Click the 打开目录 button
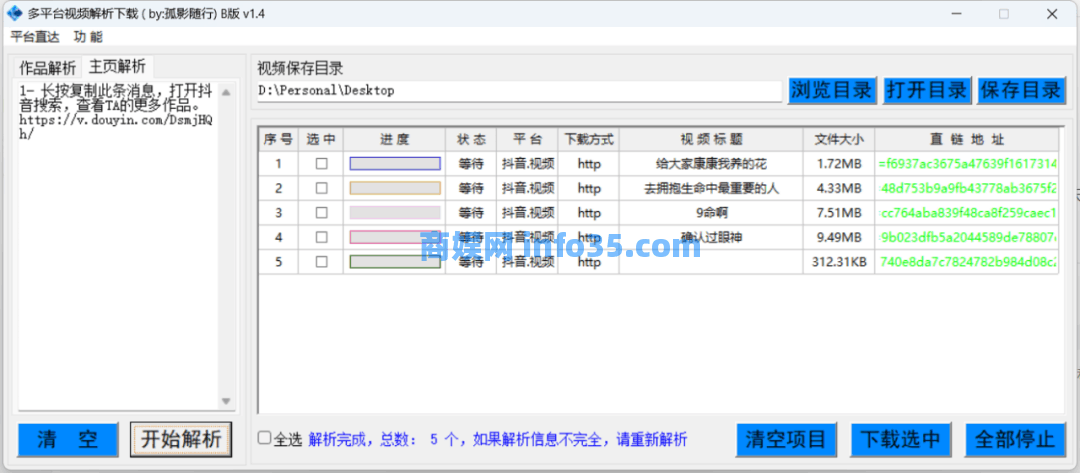1080x473 pixels. (x=927, y=90)
